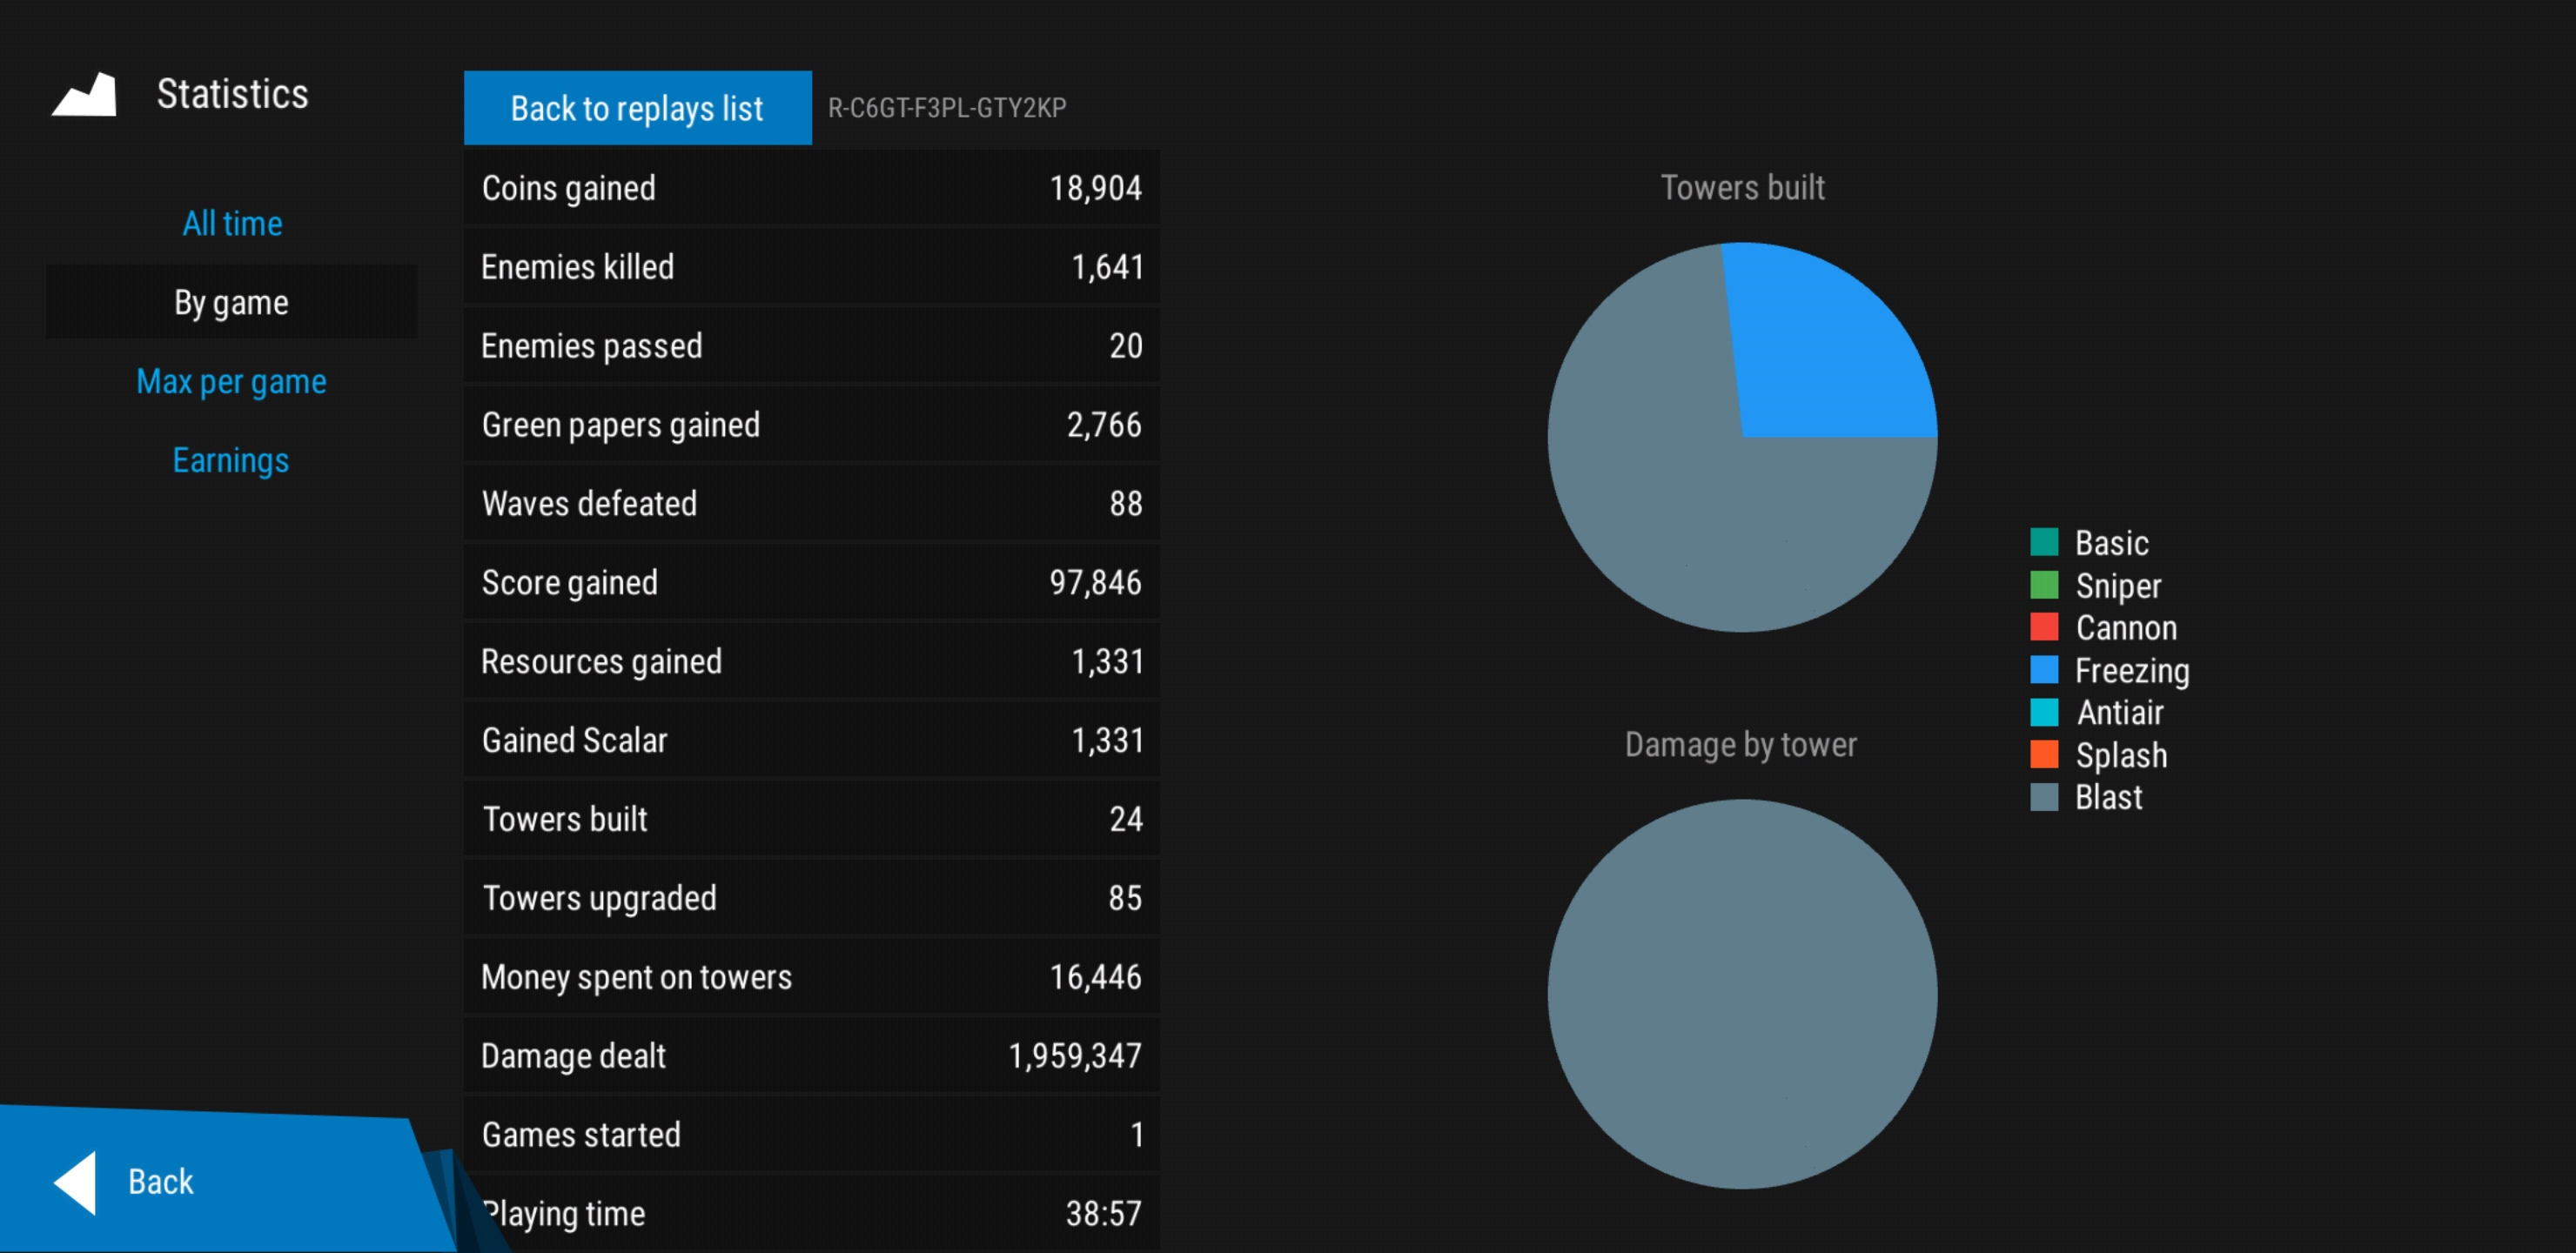Select the Coins gained row
Viewport: 2576px width, 1253px height.
811,188
